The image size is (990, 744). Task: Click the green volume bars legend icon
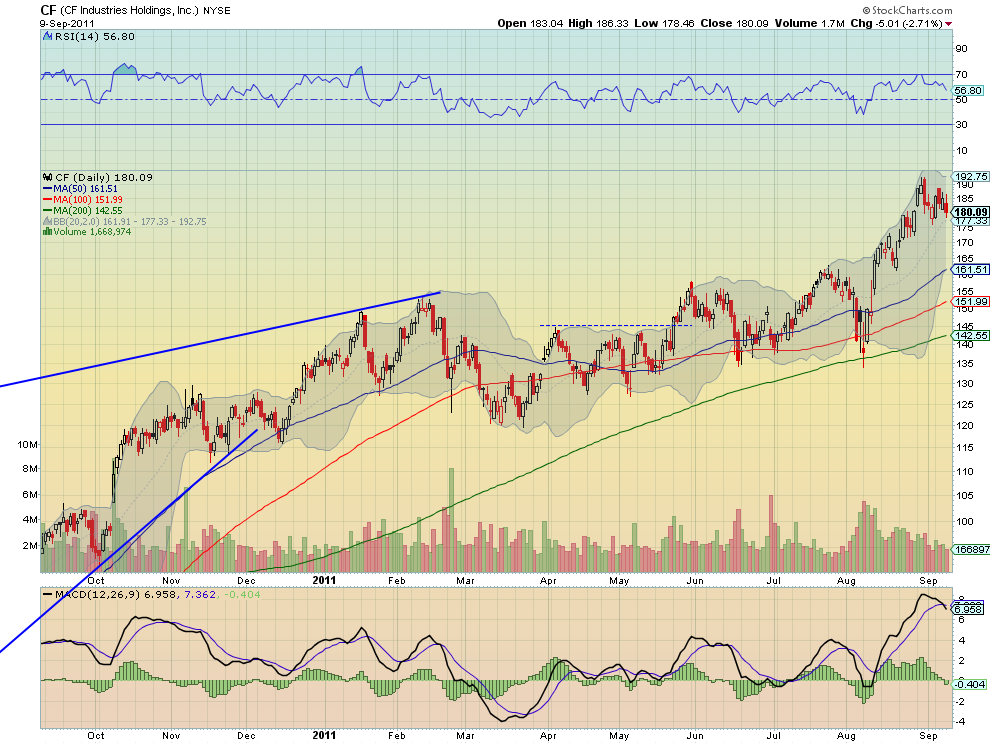click(x=47, y=232)
